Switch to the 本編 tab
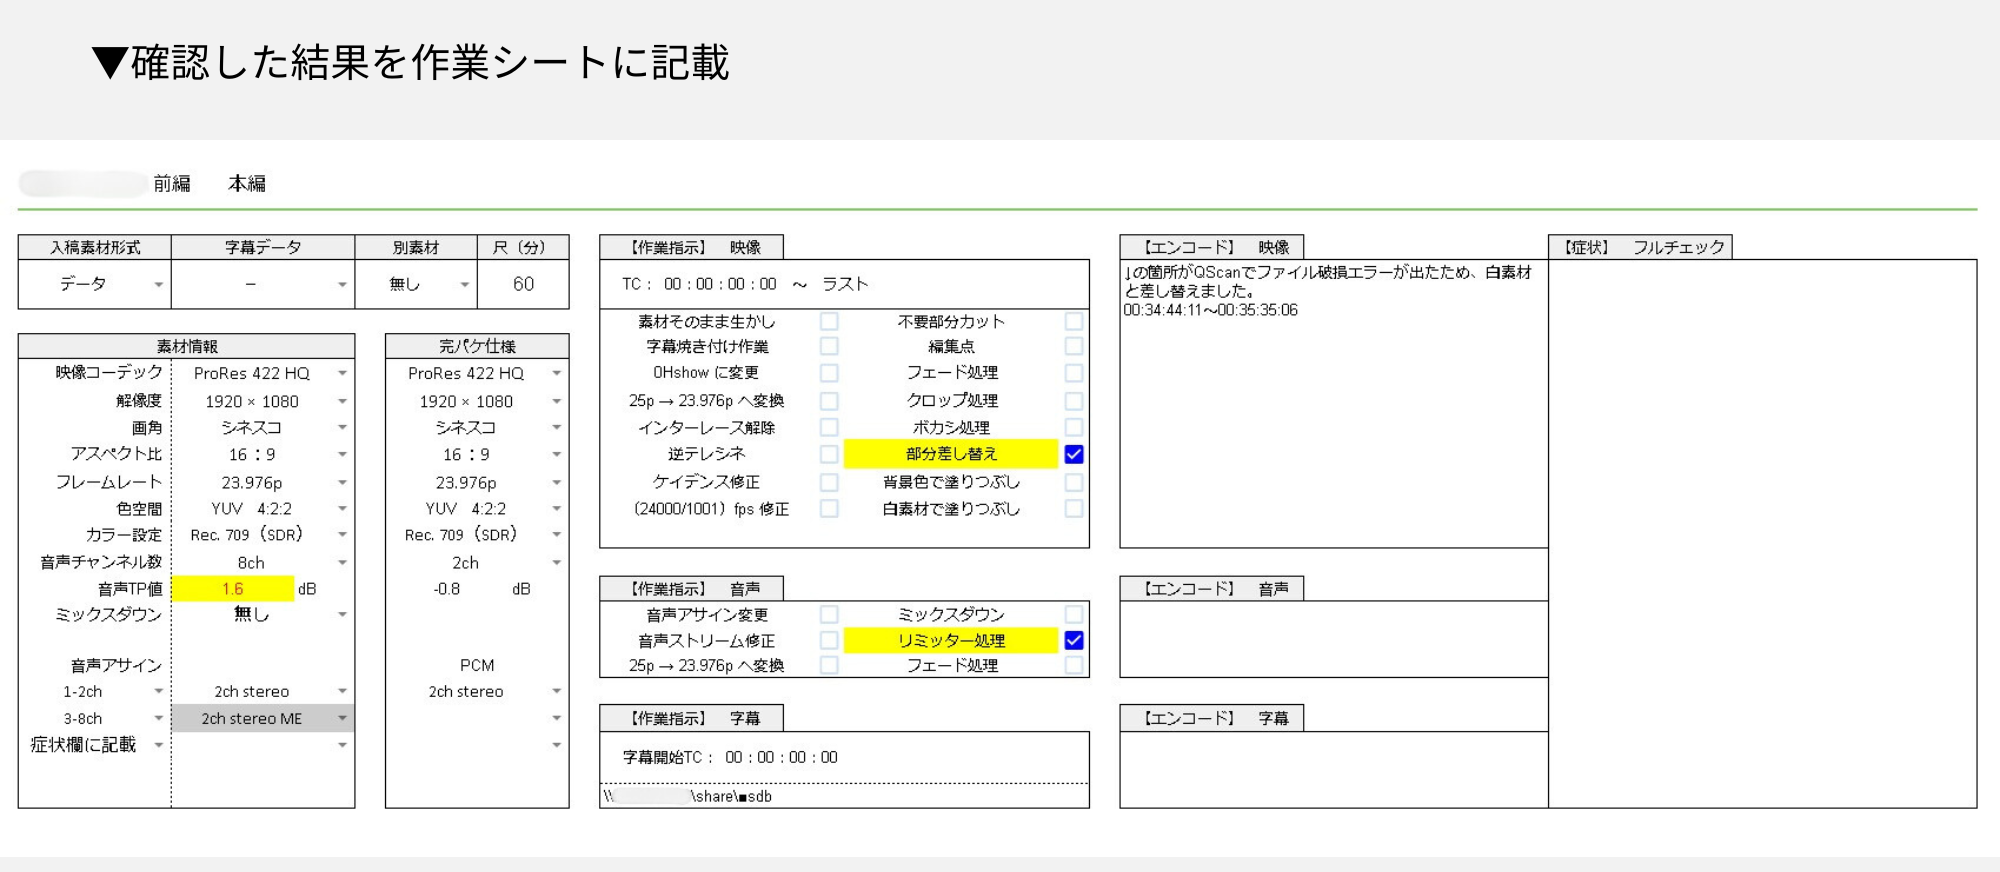2000x872 pixels. click(x=247, y=183)
